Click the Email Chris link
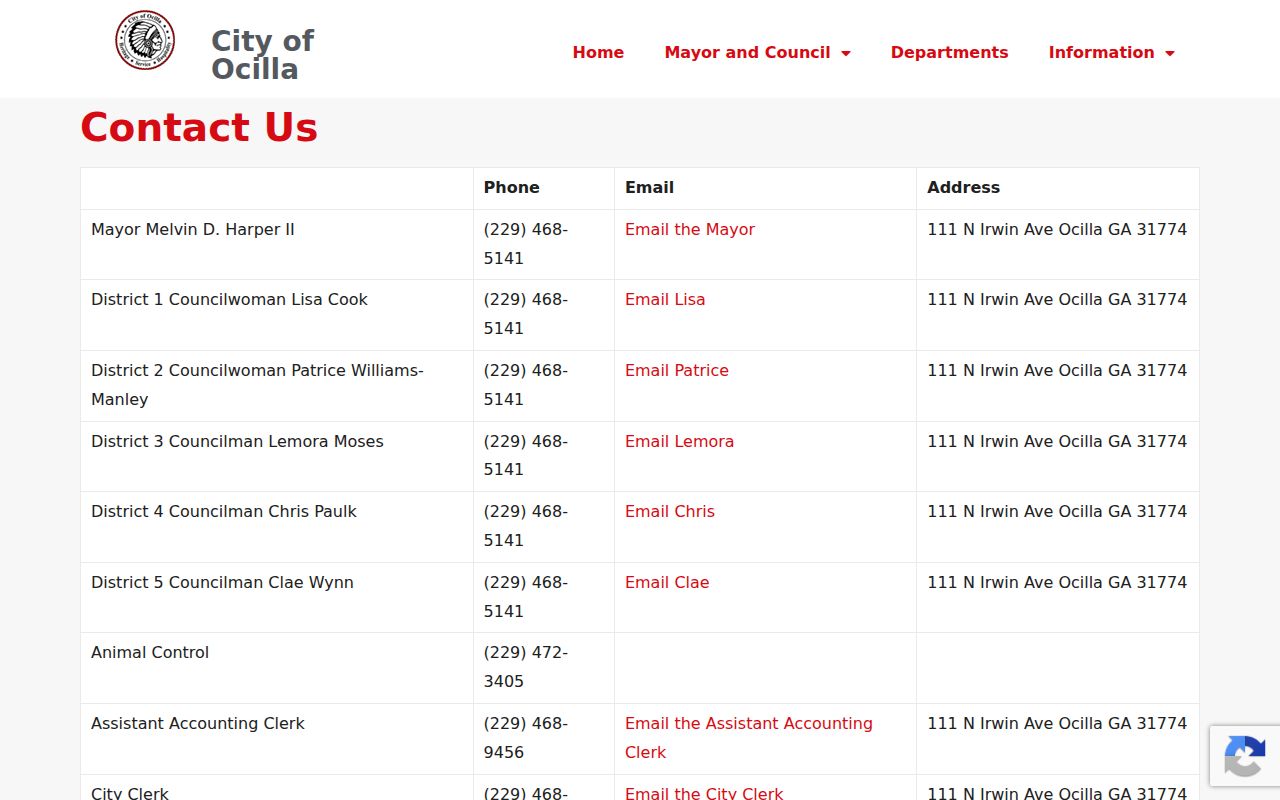 pyautogui.click(x=670, y=511)
